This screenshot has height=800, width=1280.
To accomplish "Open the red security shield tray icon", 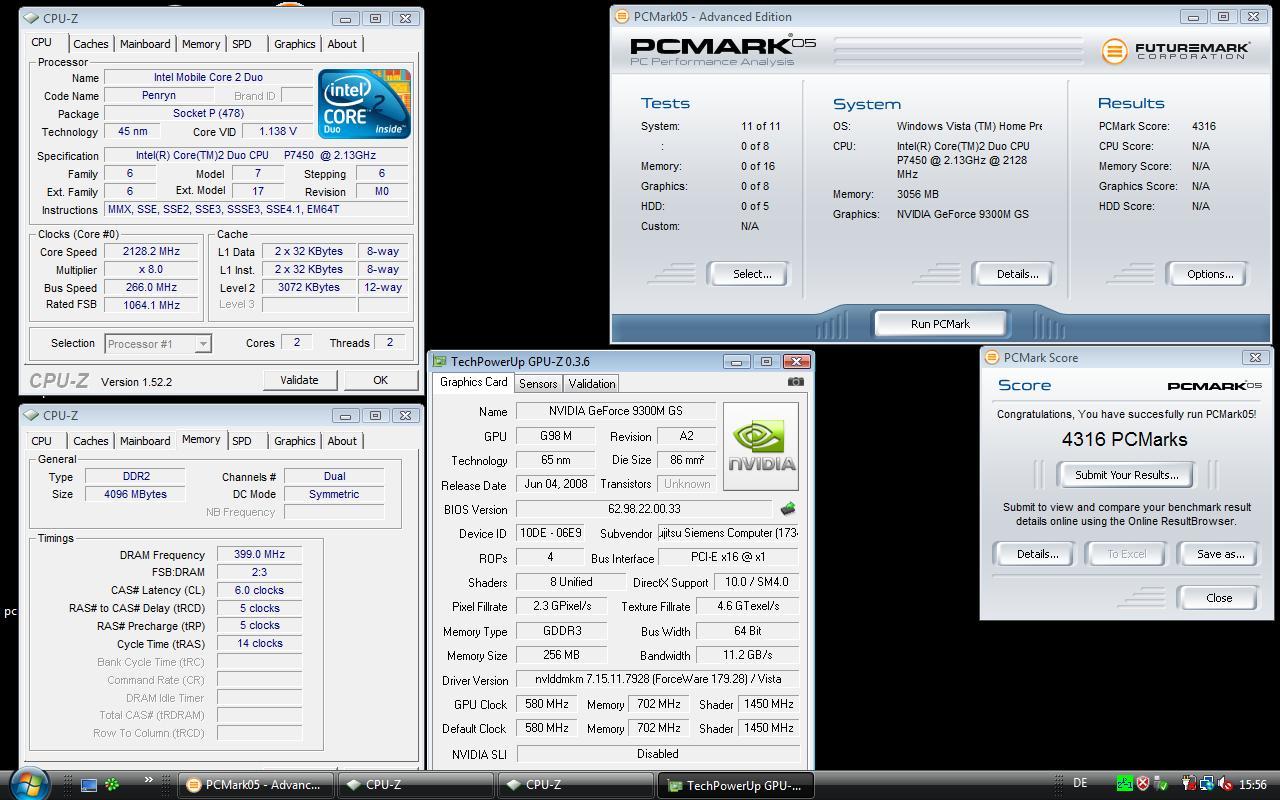I will (1143, 784).
